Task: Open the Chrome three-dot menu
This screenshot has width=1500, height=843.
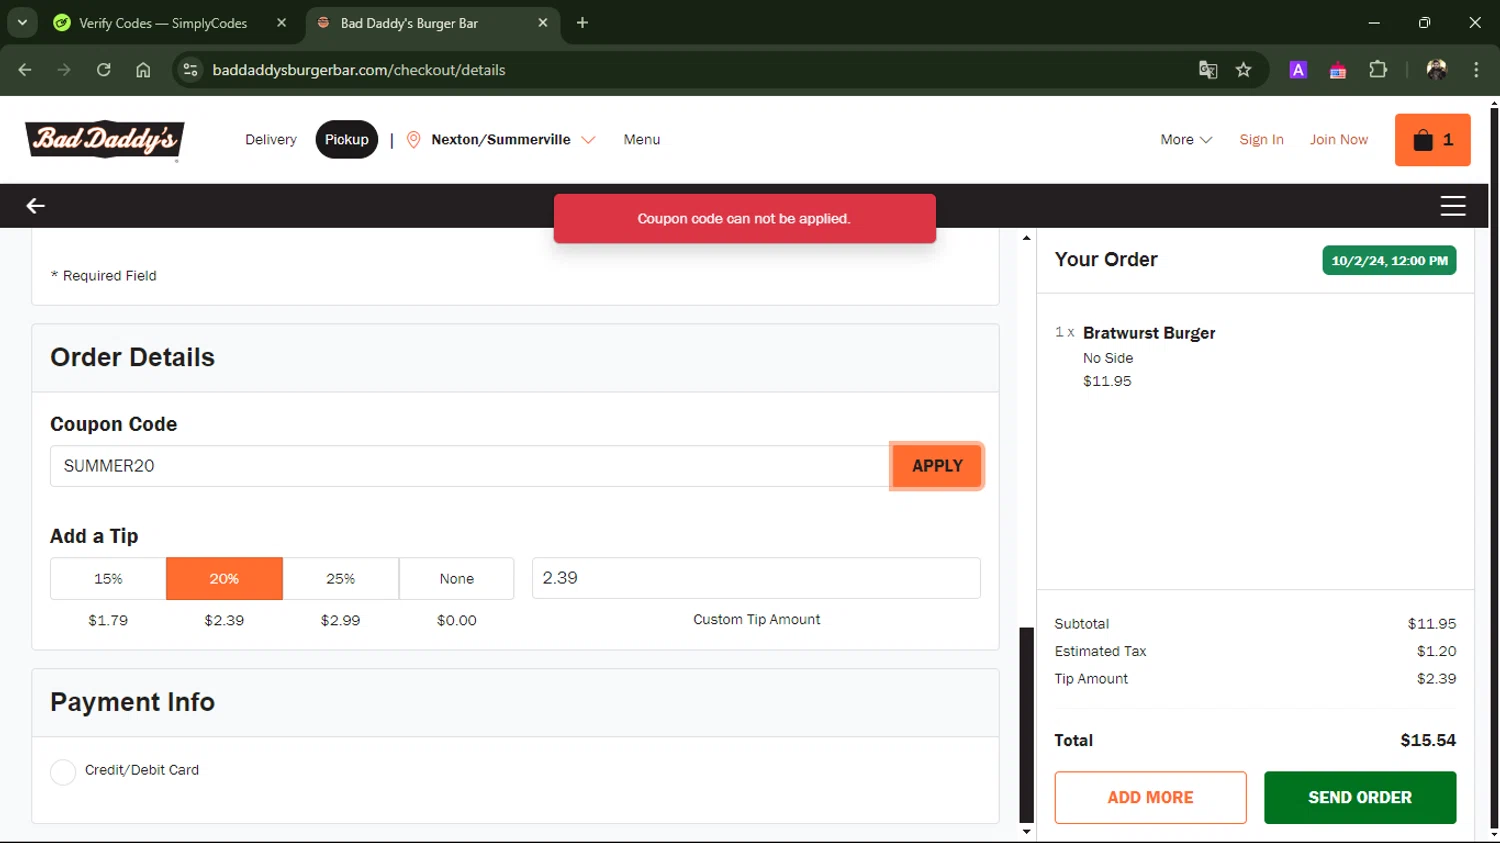Action: pyautogui.click(x=1476, y=70)
